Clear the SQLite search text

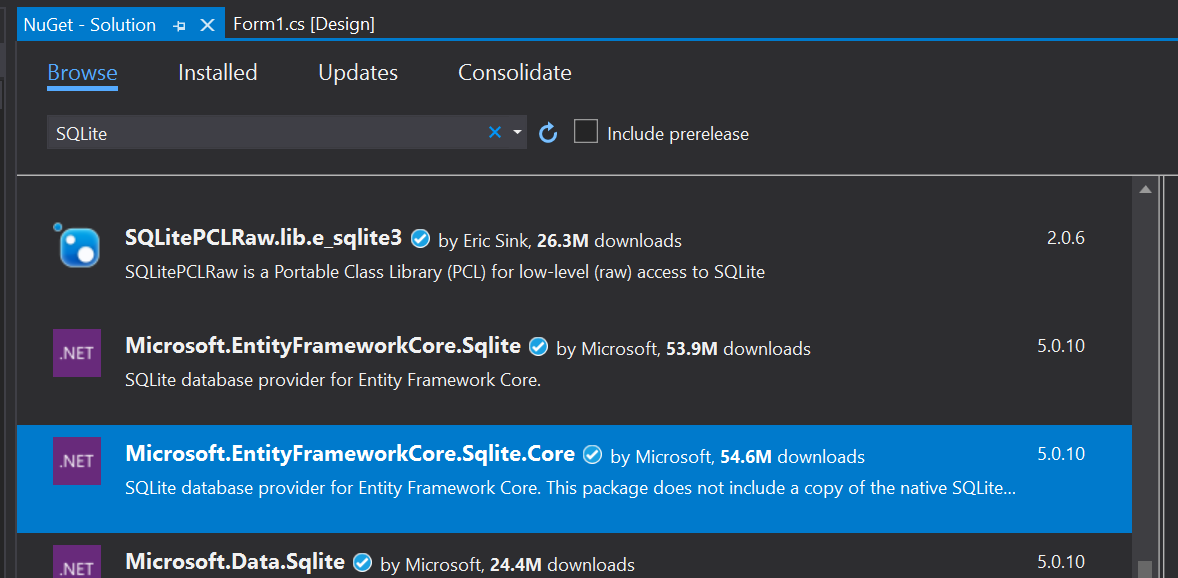[494, 133]
